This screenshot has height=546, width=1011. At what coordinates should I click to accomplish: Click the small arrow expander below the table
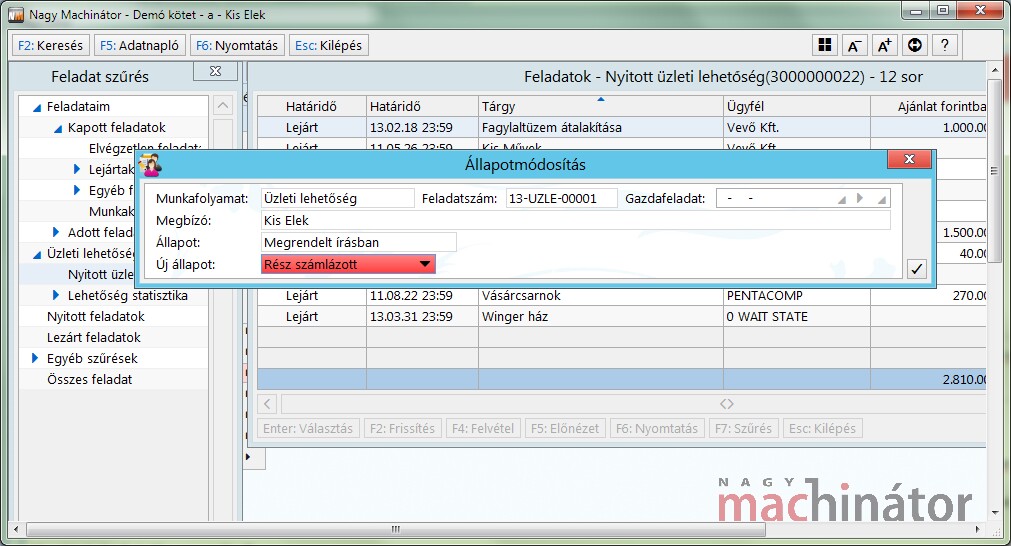(x=248, y=457)
